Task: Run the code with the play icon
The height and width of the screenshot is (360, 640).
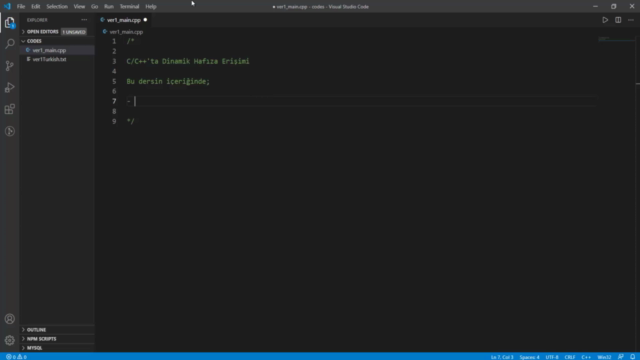Action: click(605, 20)
